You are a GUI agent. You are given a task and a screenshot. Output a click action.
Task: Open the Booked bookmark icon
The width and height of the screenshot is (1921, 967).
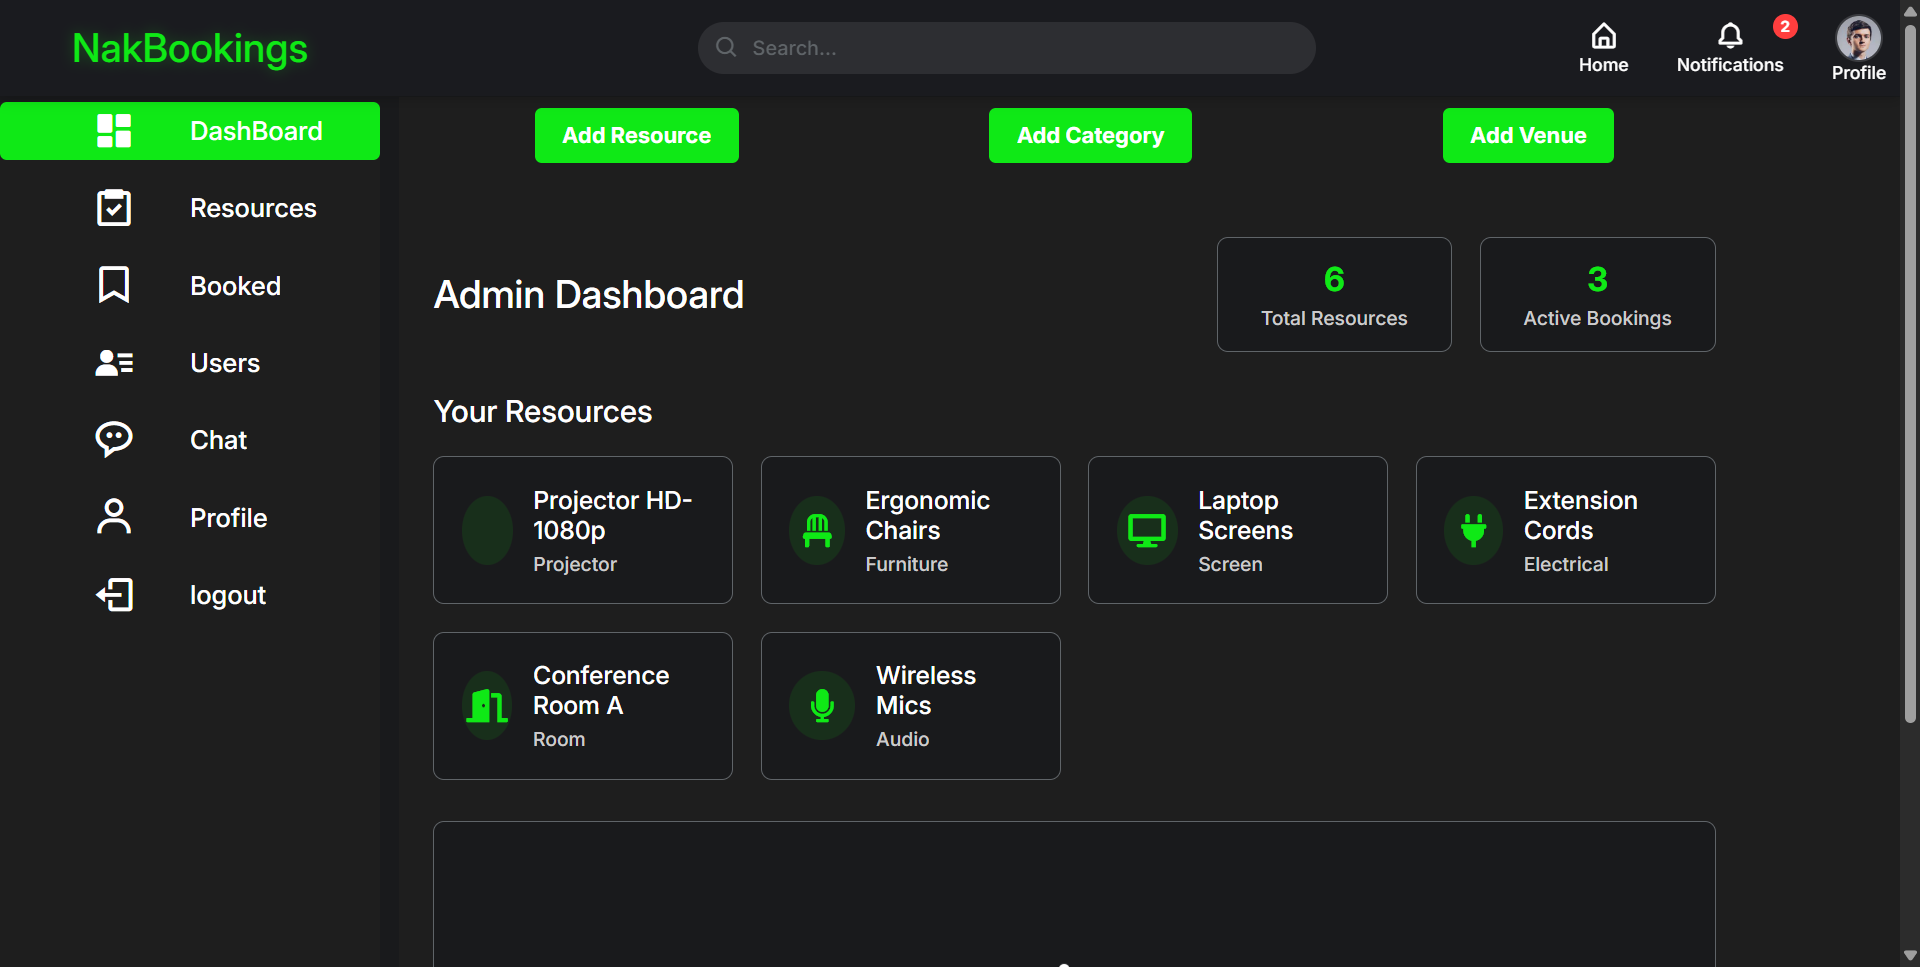click(x=113, y=285)
